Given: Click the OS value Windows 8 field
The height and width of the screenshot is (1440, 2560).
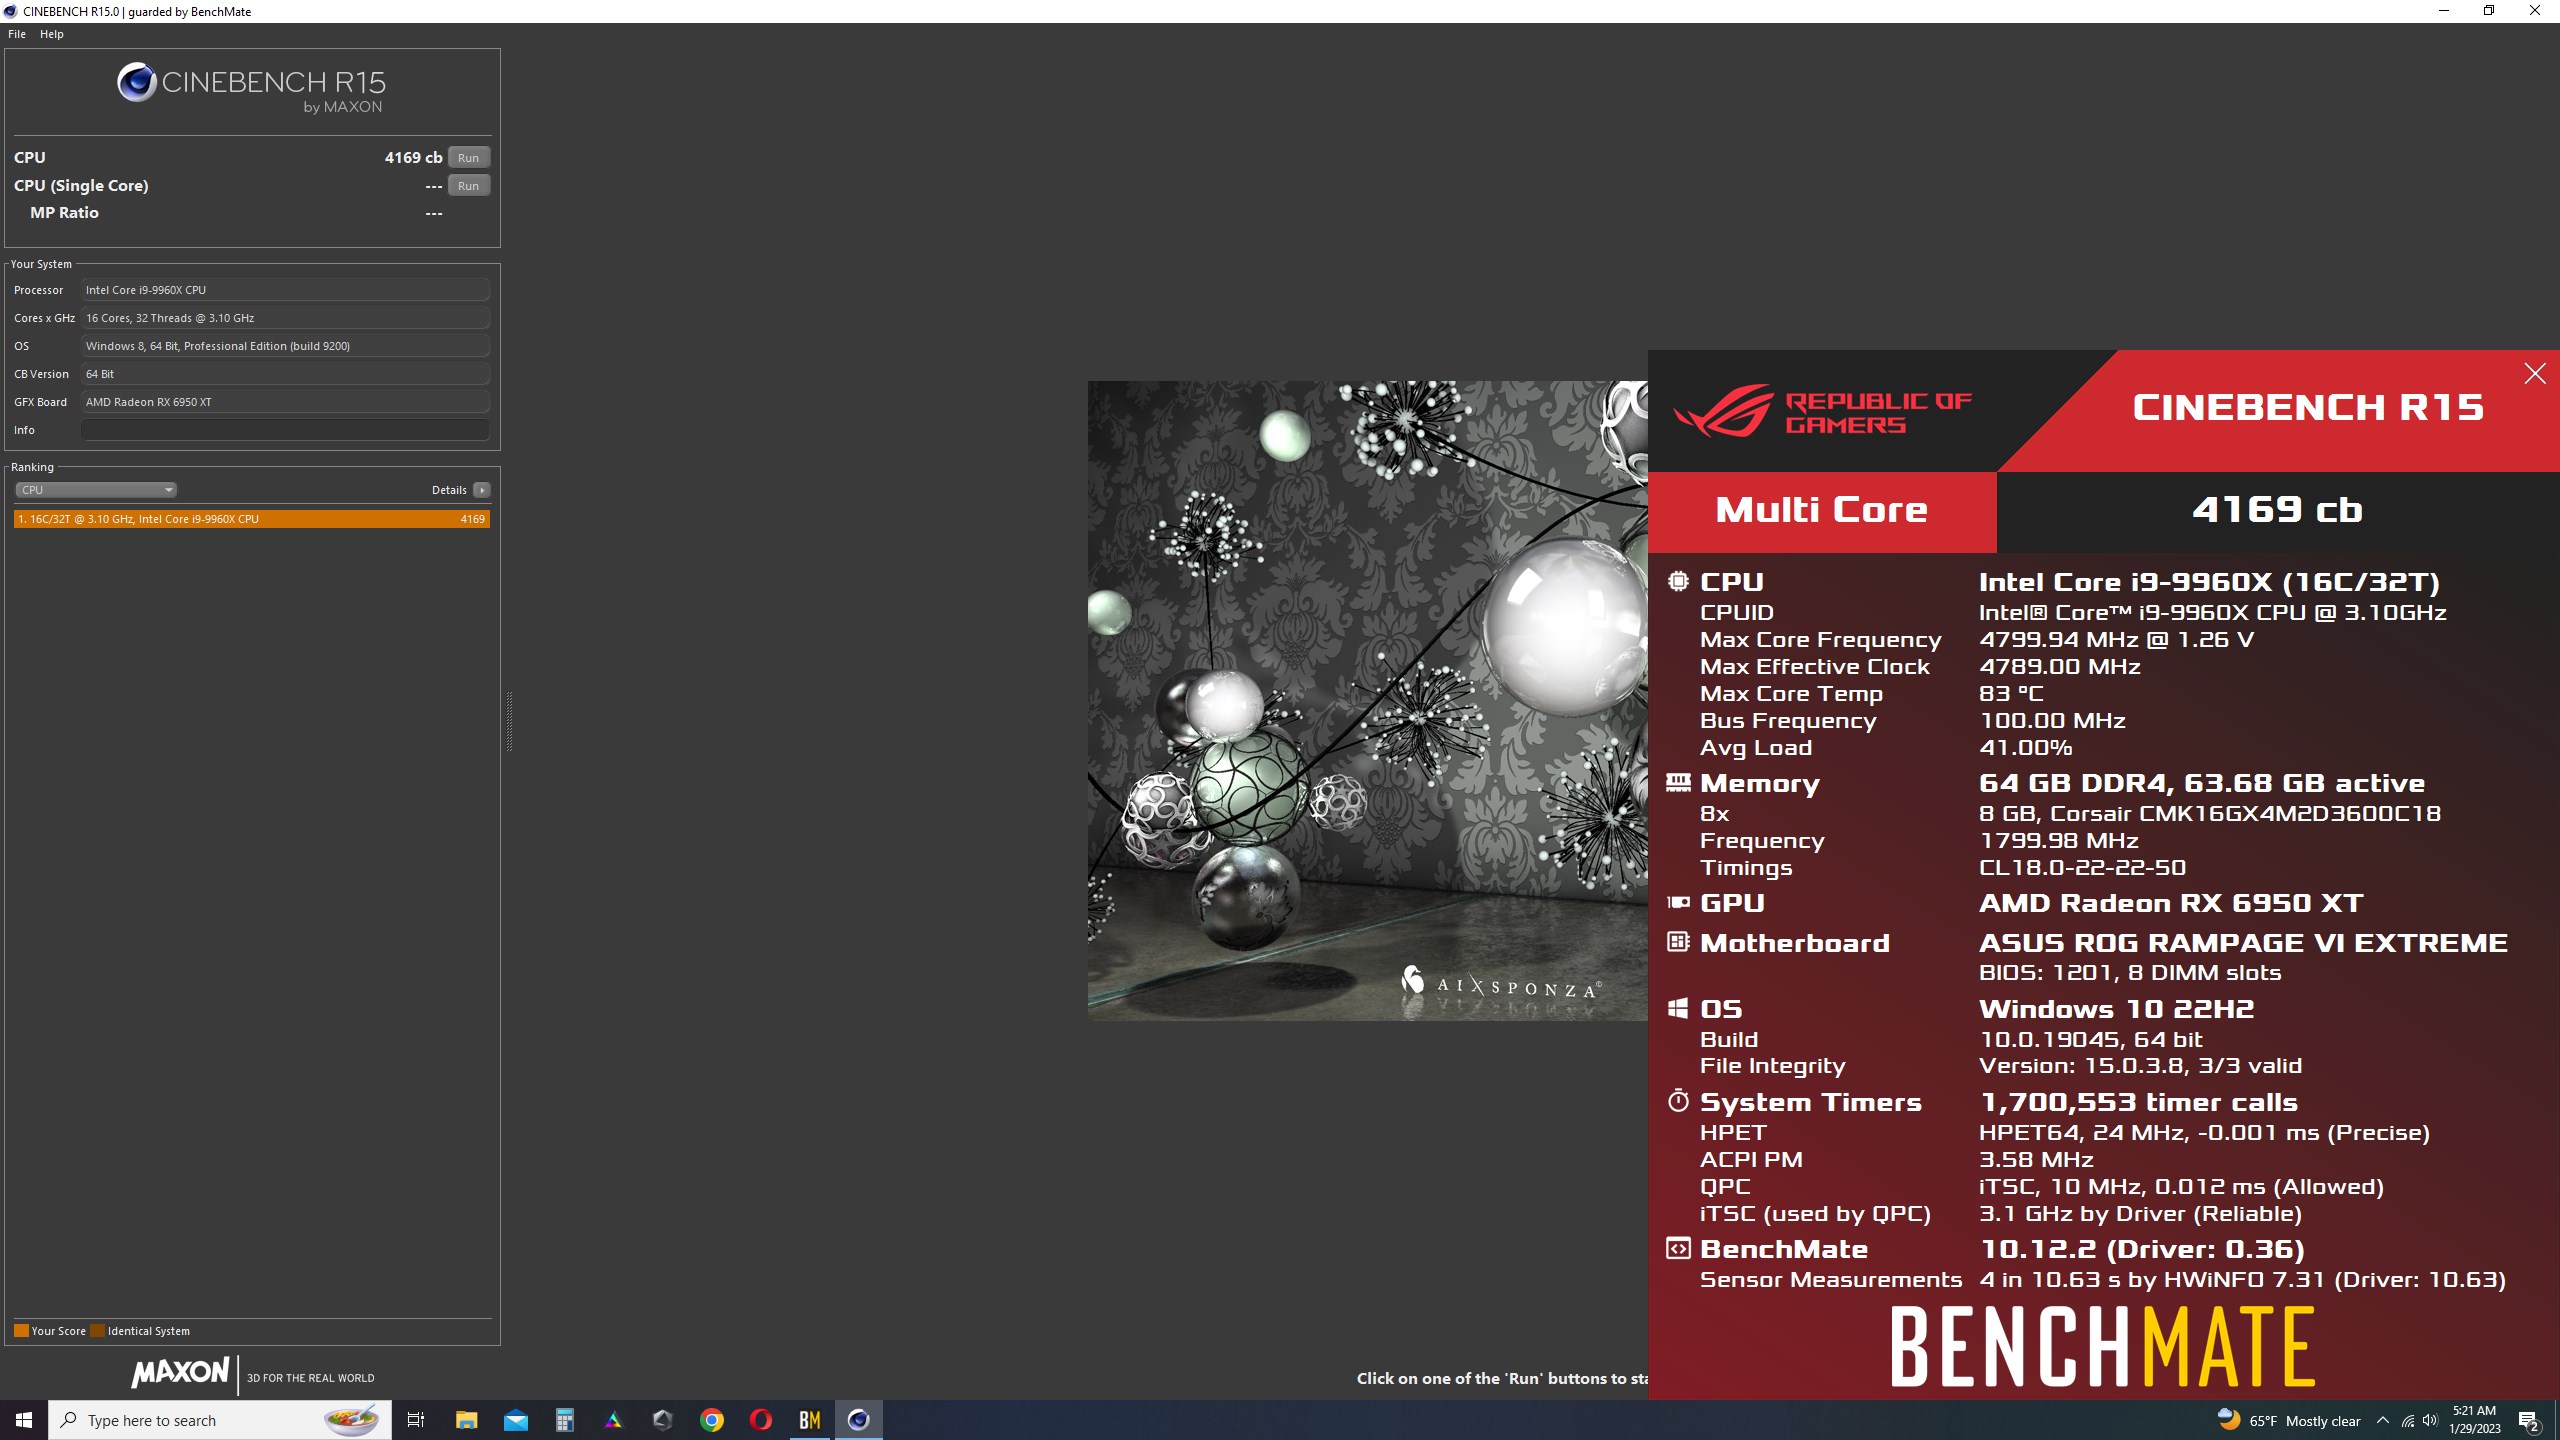Looking at the screenshot, I should pyautogui.click(x=285, y=346).
